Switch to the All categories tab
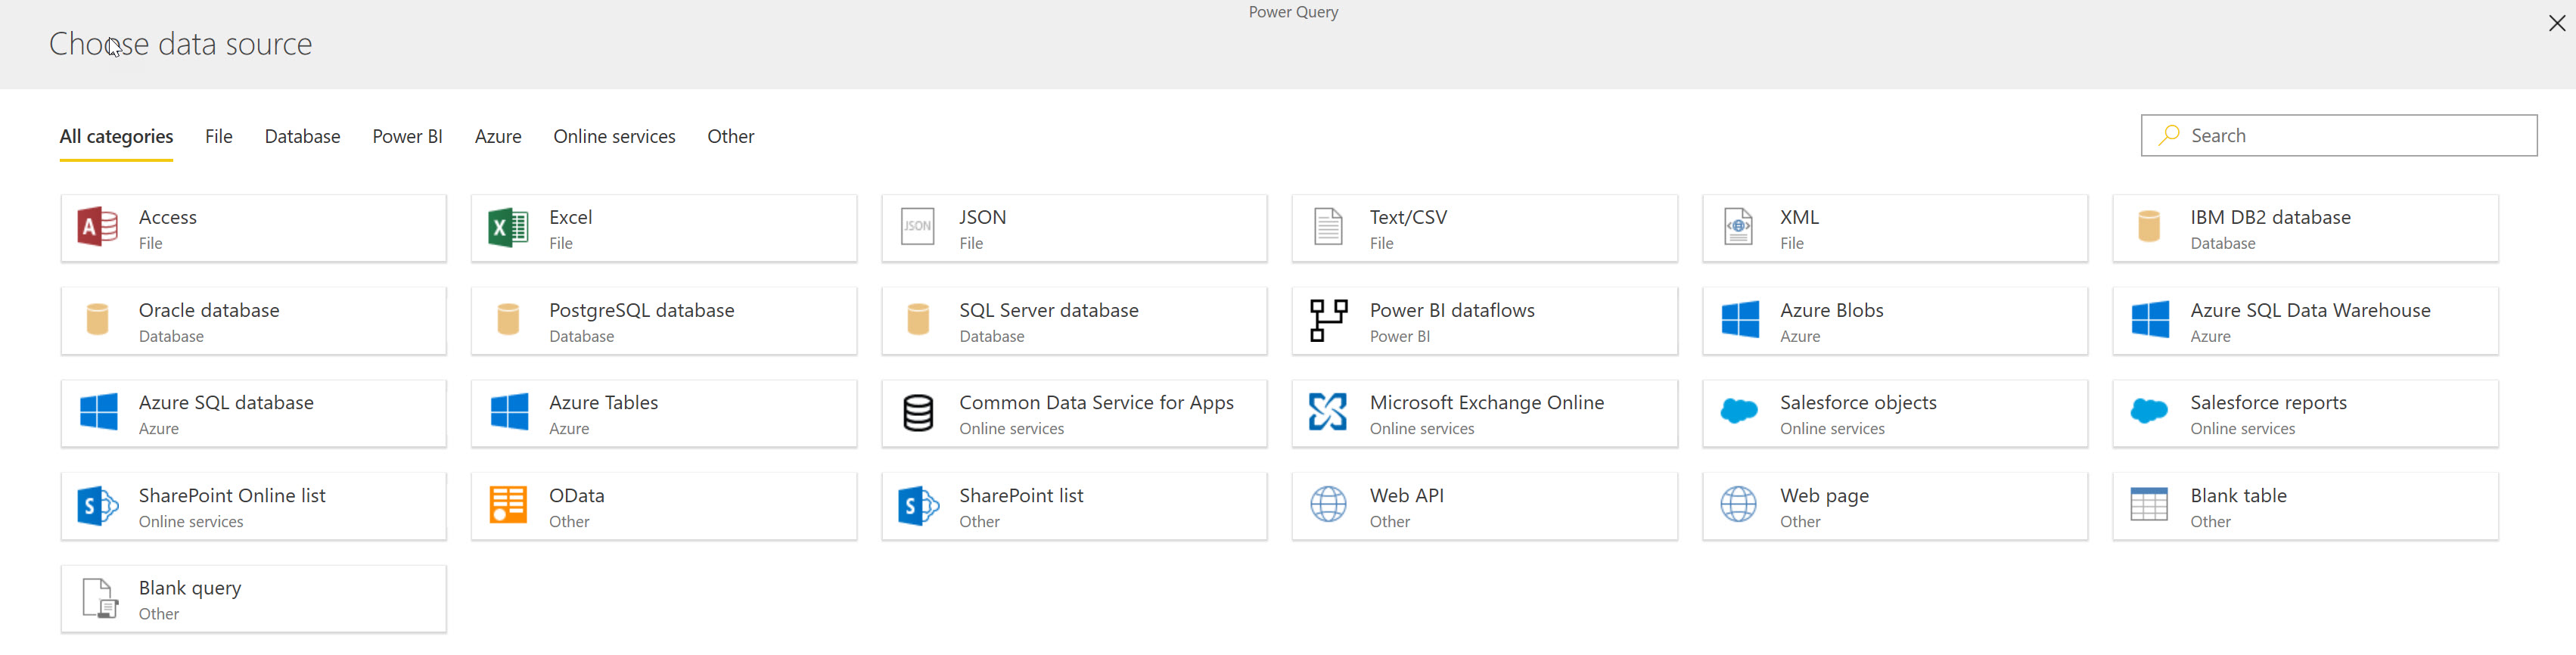 pyautogui.click(x=116, y=137)
